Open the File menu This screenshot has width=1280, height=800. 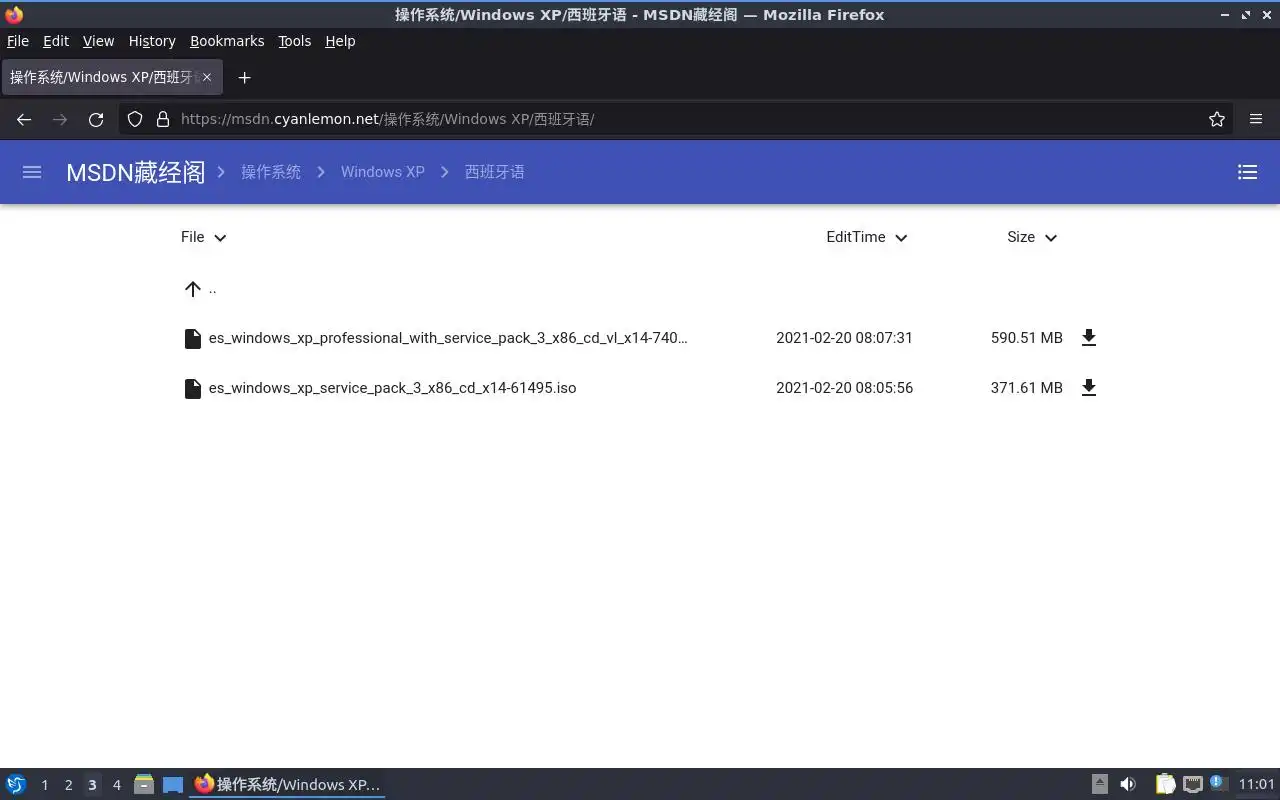click(18, 41)
